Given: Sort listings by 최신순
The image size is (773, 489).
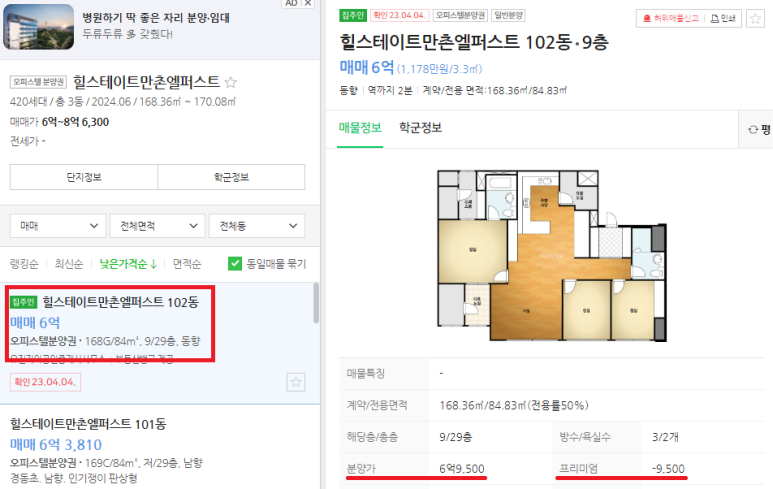Looking at the screenshot, I should click(69, 264).
